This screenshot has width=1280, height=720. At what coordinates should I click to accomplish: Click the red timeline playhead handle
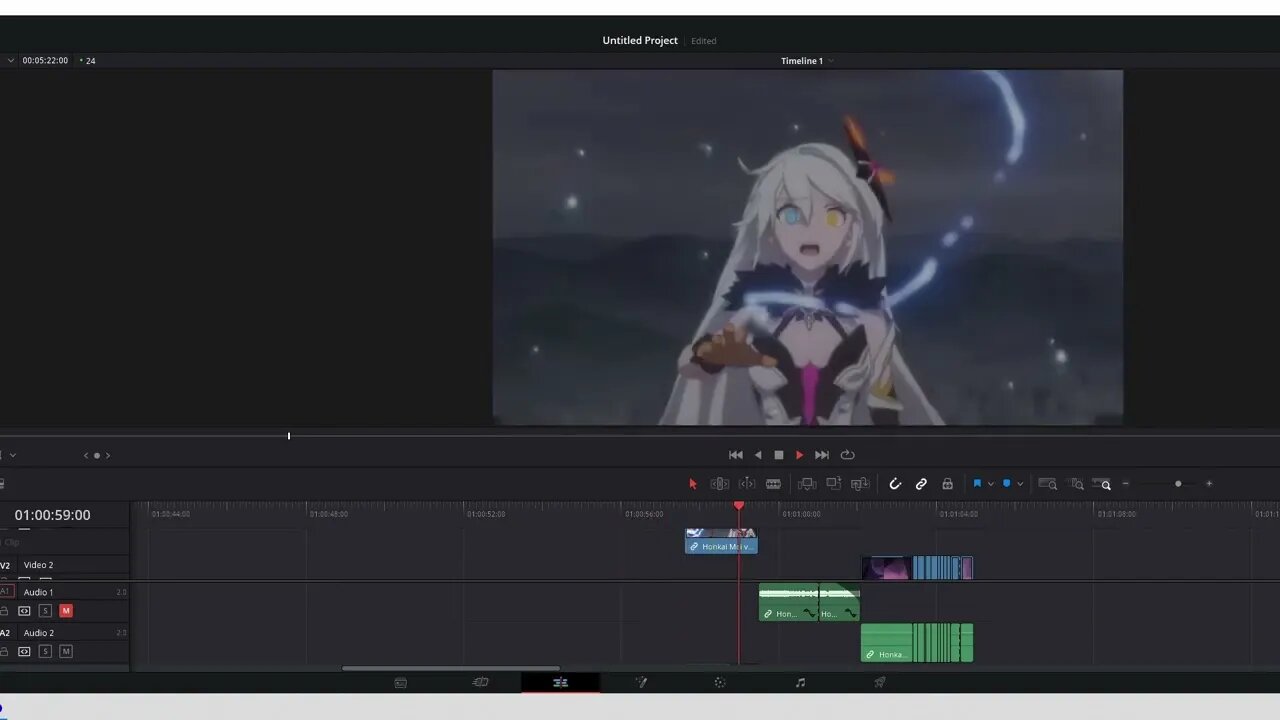pyautogui.click(x=739, y=506)
